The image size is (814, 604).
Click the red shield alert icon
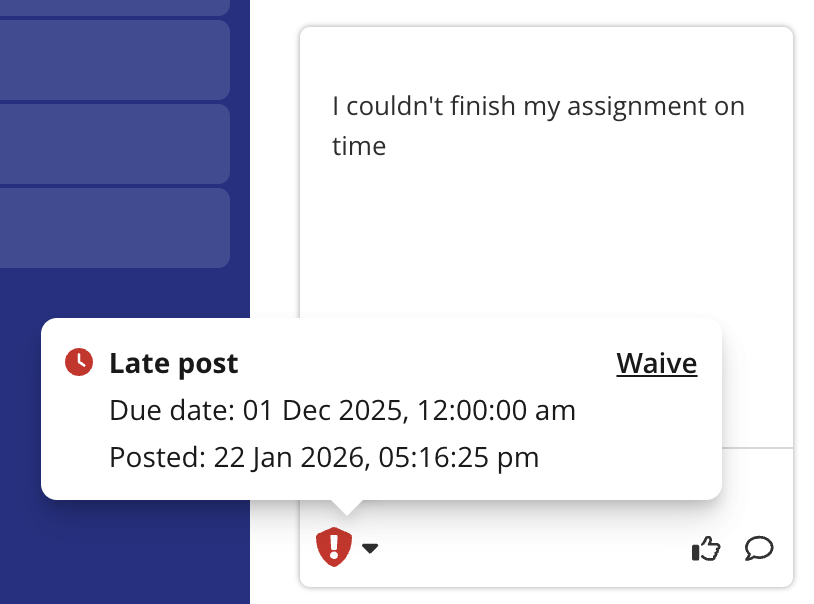pyautogui.click(x=334, y=547)
